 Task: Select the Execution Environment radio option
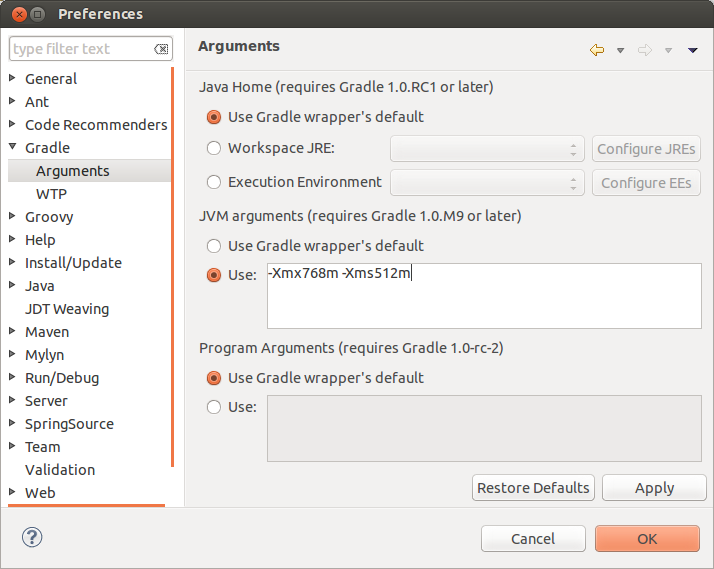coord(214,182)
